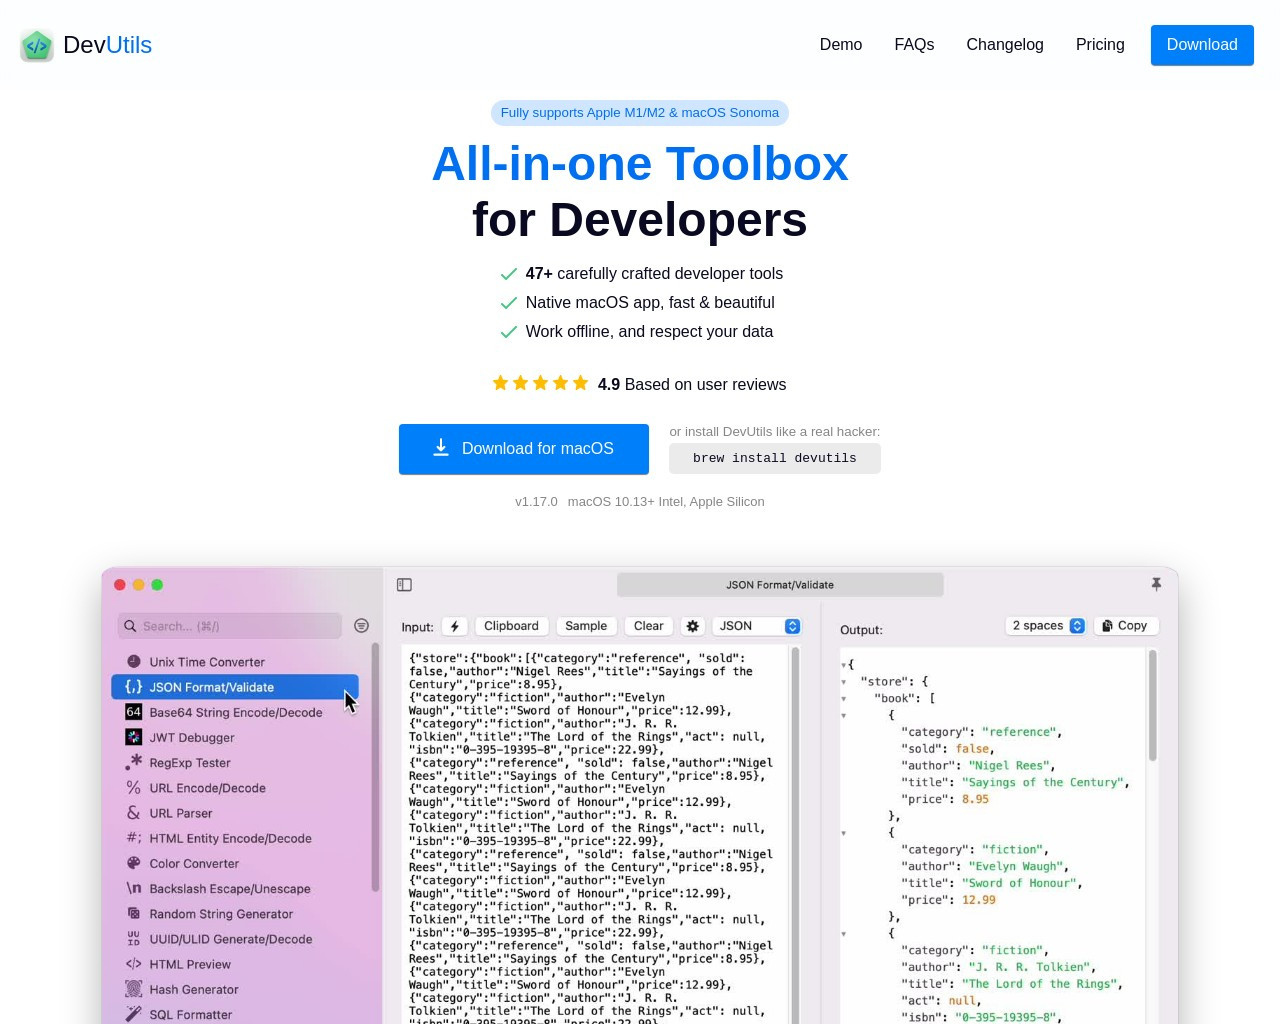Collapse the Evelyn Waugh book object triangle

point(844,833)
